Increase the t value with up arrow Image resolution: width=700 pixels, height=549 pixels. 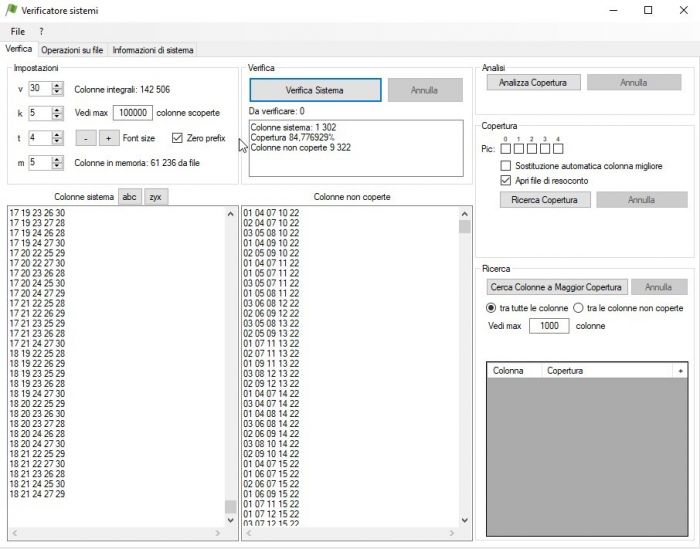[57, 134]
